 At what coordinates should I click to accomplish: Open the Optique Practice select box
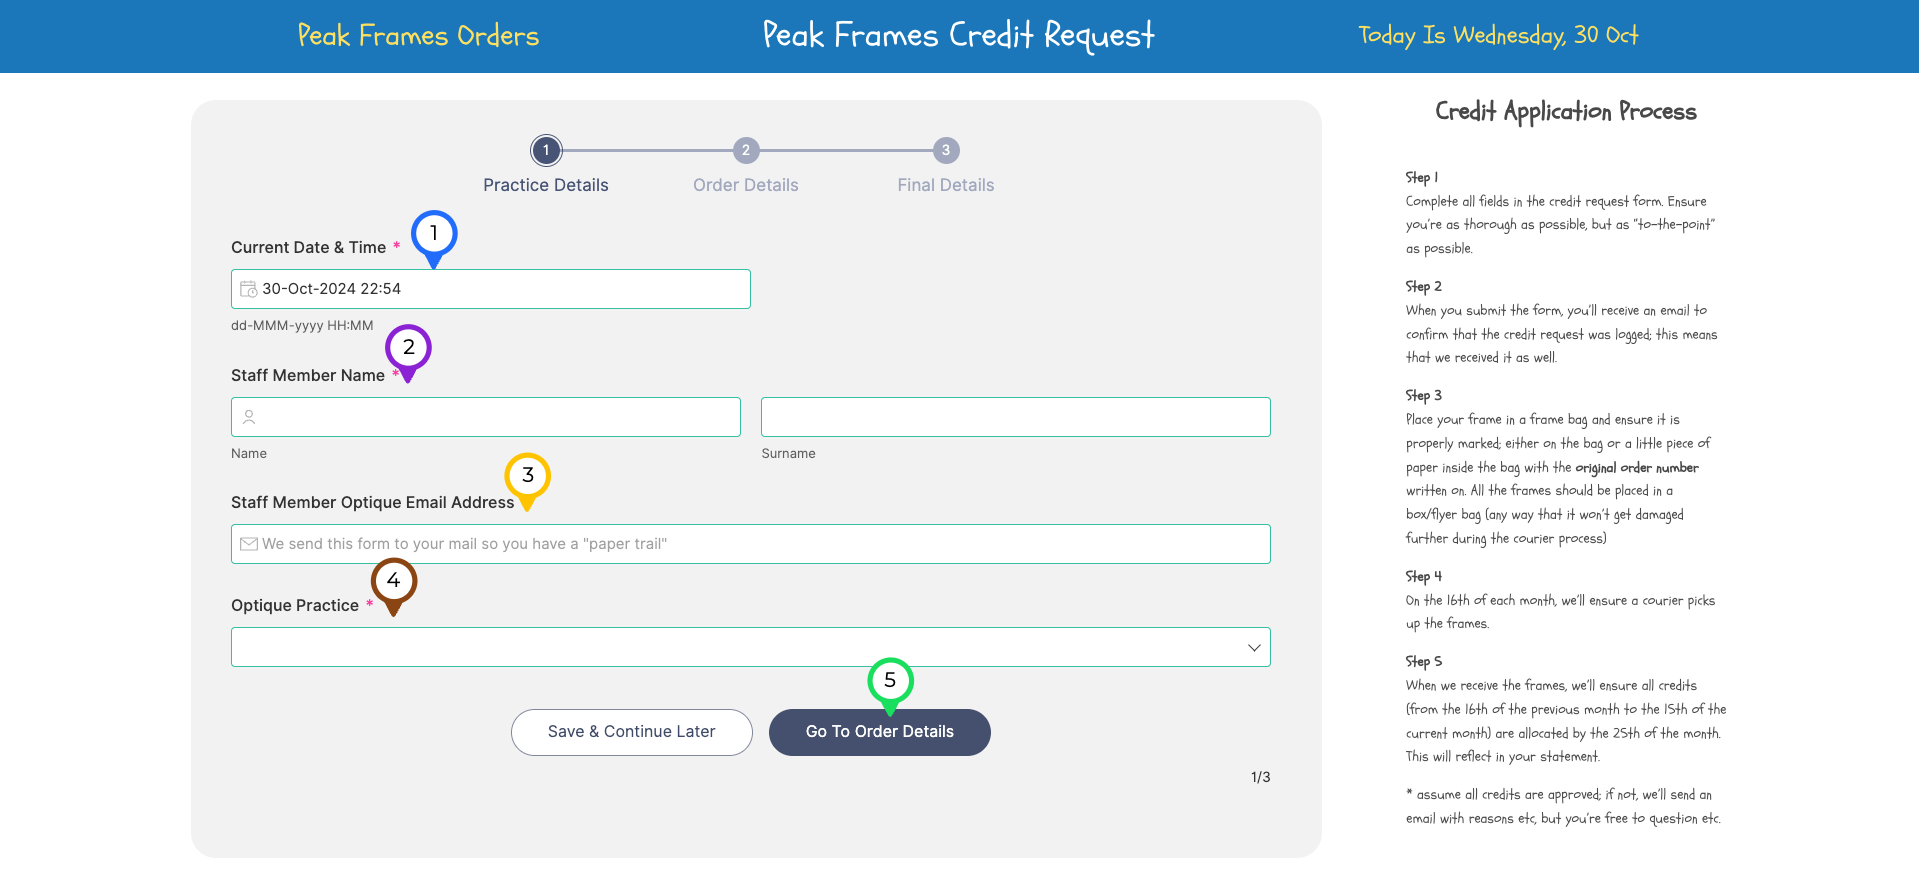(x=740, y=648)
